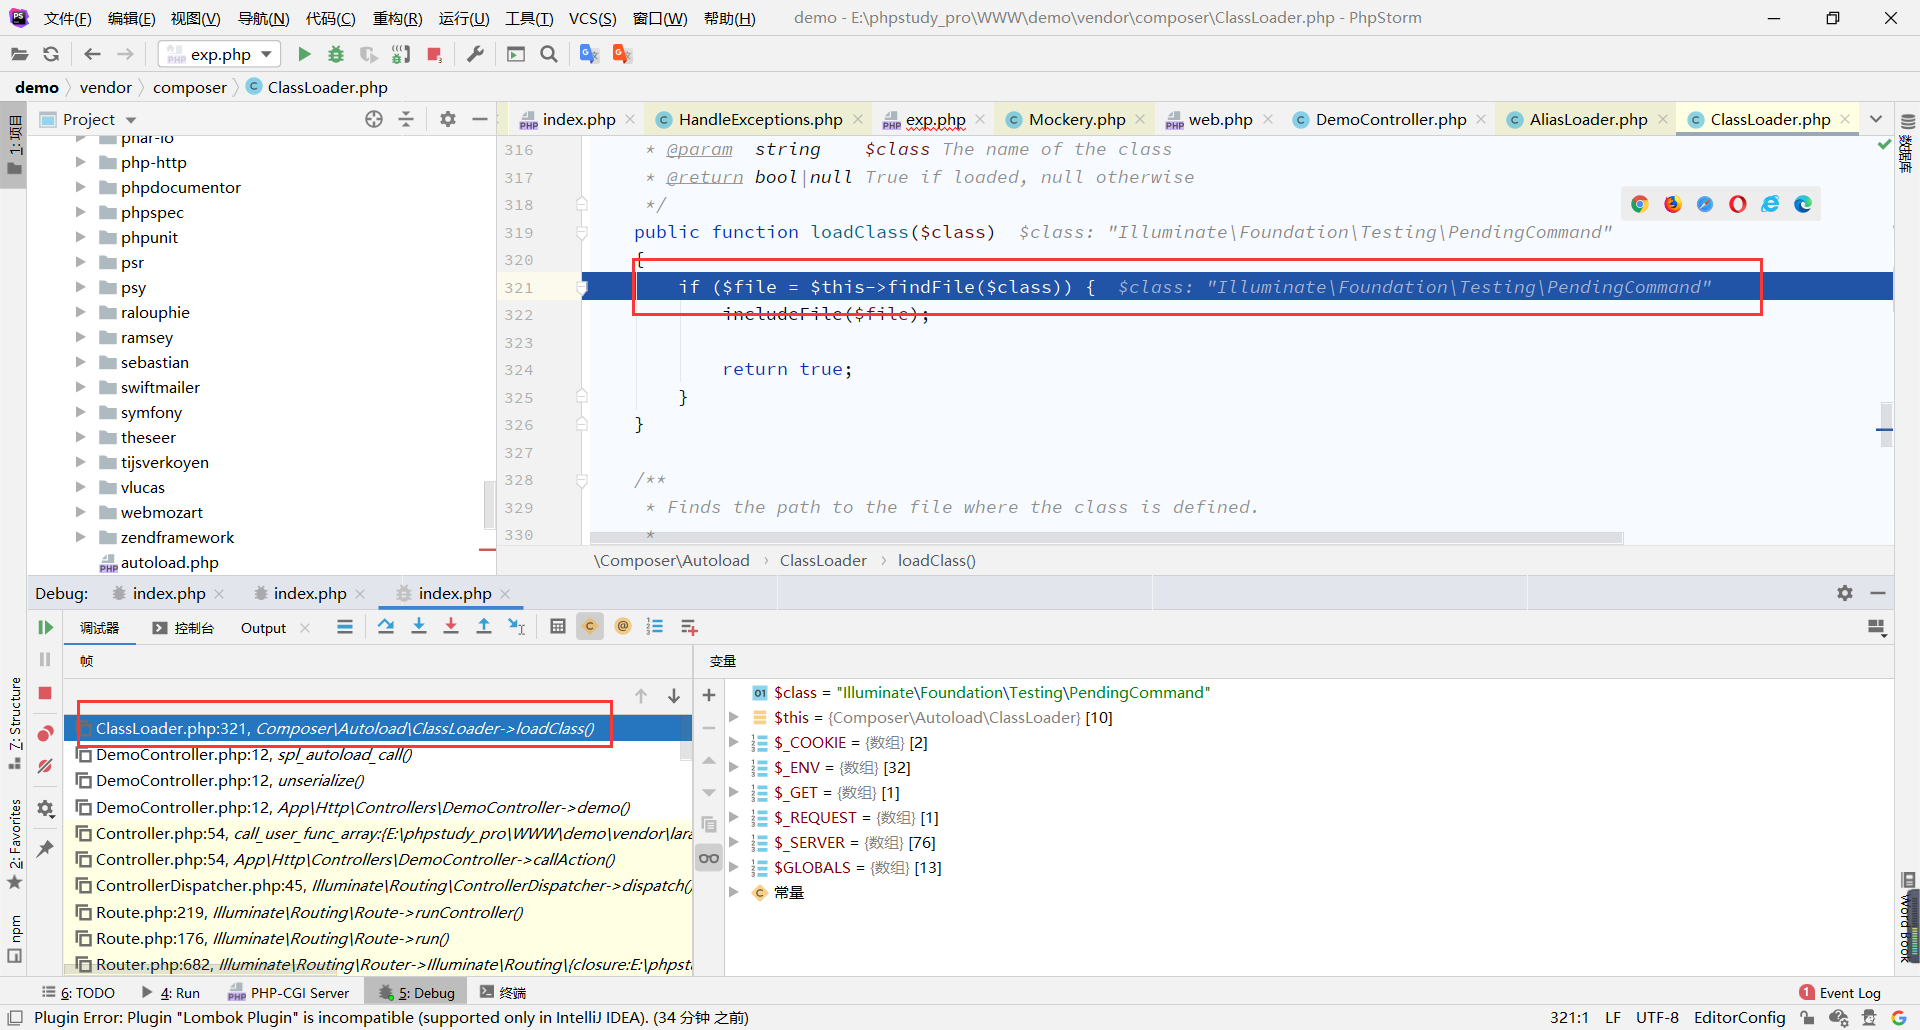The width and height of the screenshot is (1920, 1030).
Task: Open in Firefox browser icon
Action: [x=1672, y=204]
